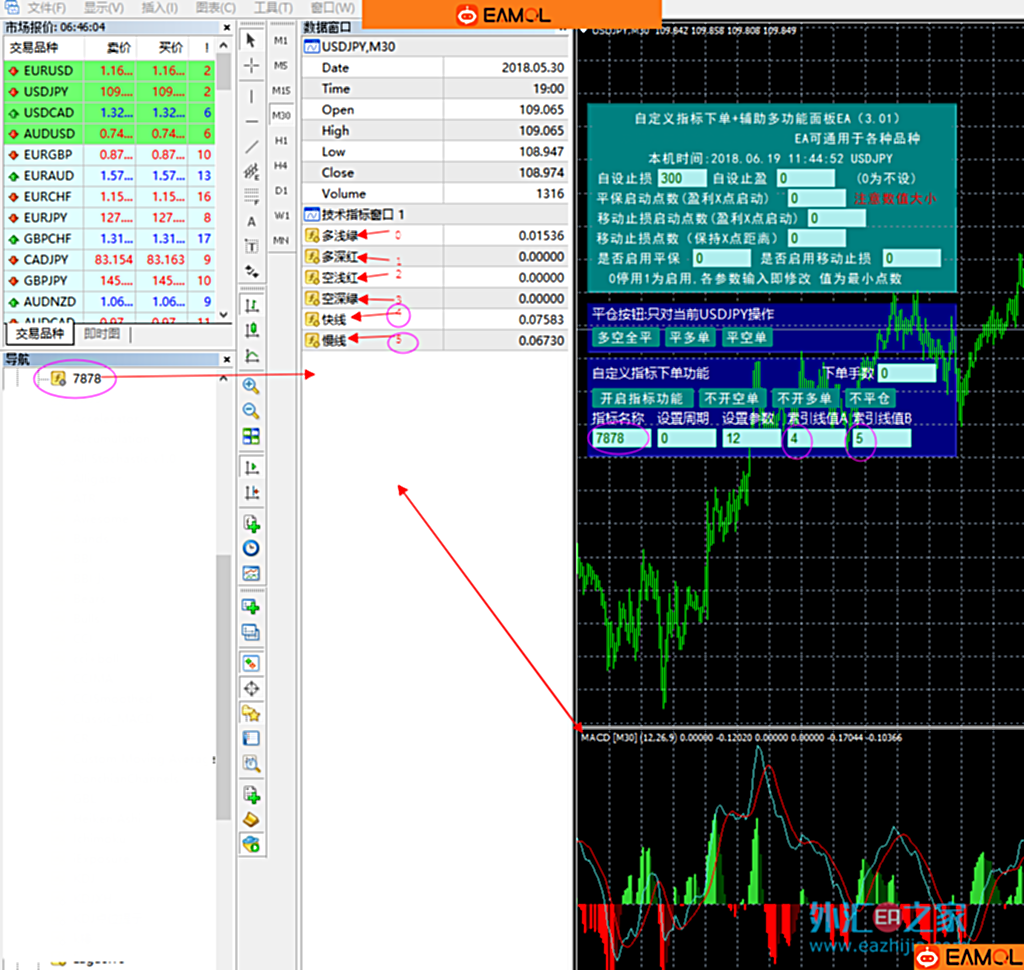Select the text label 'A' tool
Viewport: 1024px width, 970px height.
coord(251,221)
